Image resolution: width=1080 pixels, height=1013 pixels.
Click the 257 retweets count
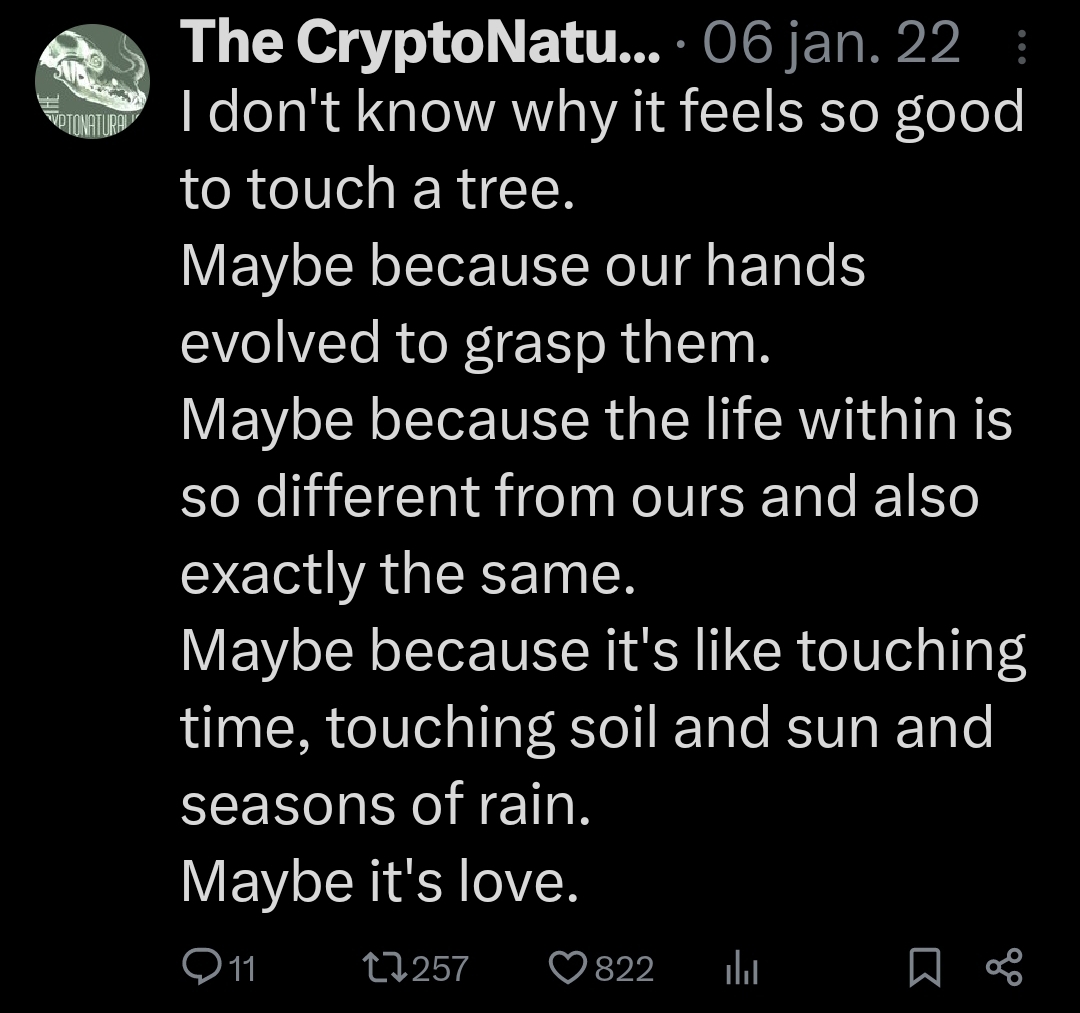pos(441,968)
